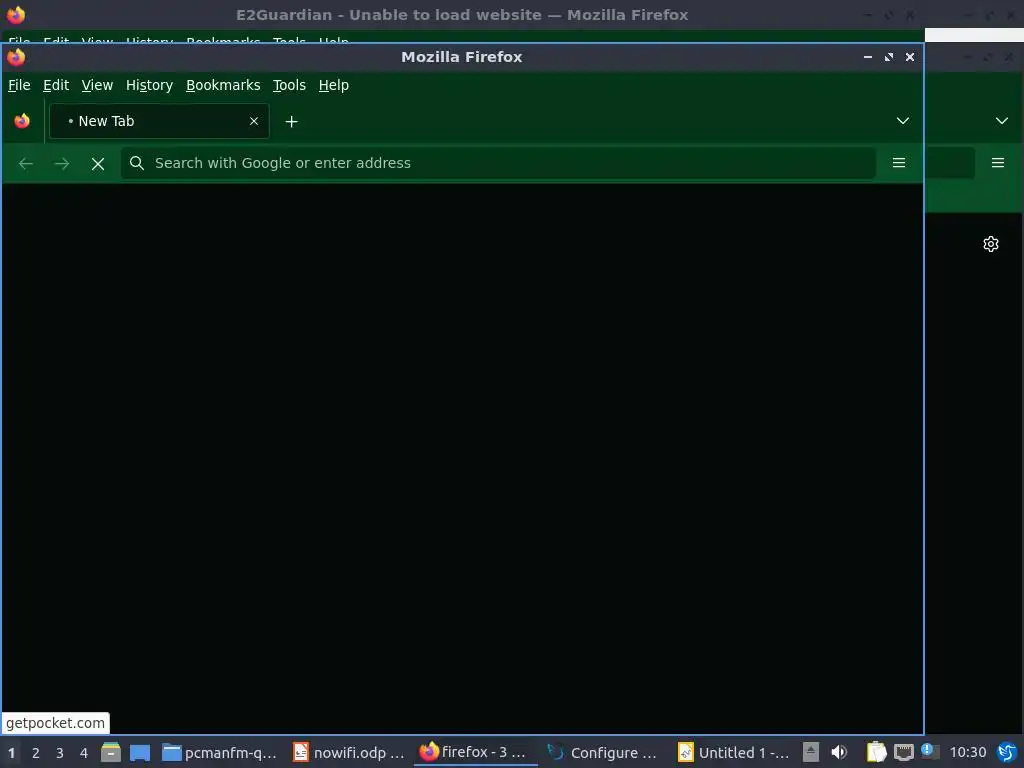Select the New Tab tab
This screenshot has height=768, width=1024.
click(159, 121)
